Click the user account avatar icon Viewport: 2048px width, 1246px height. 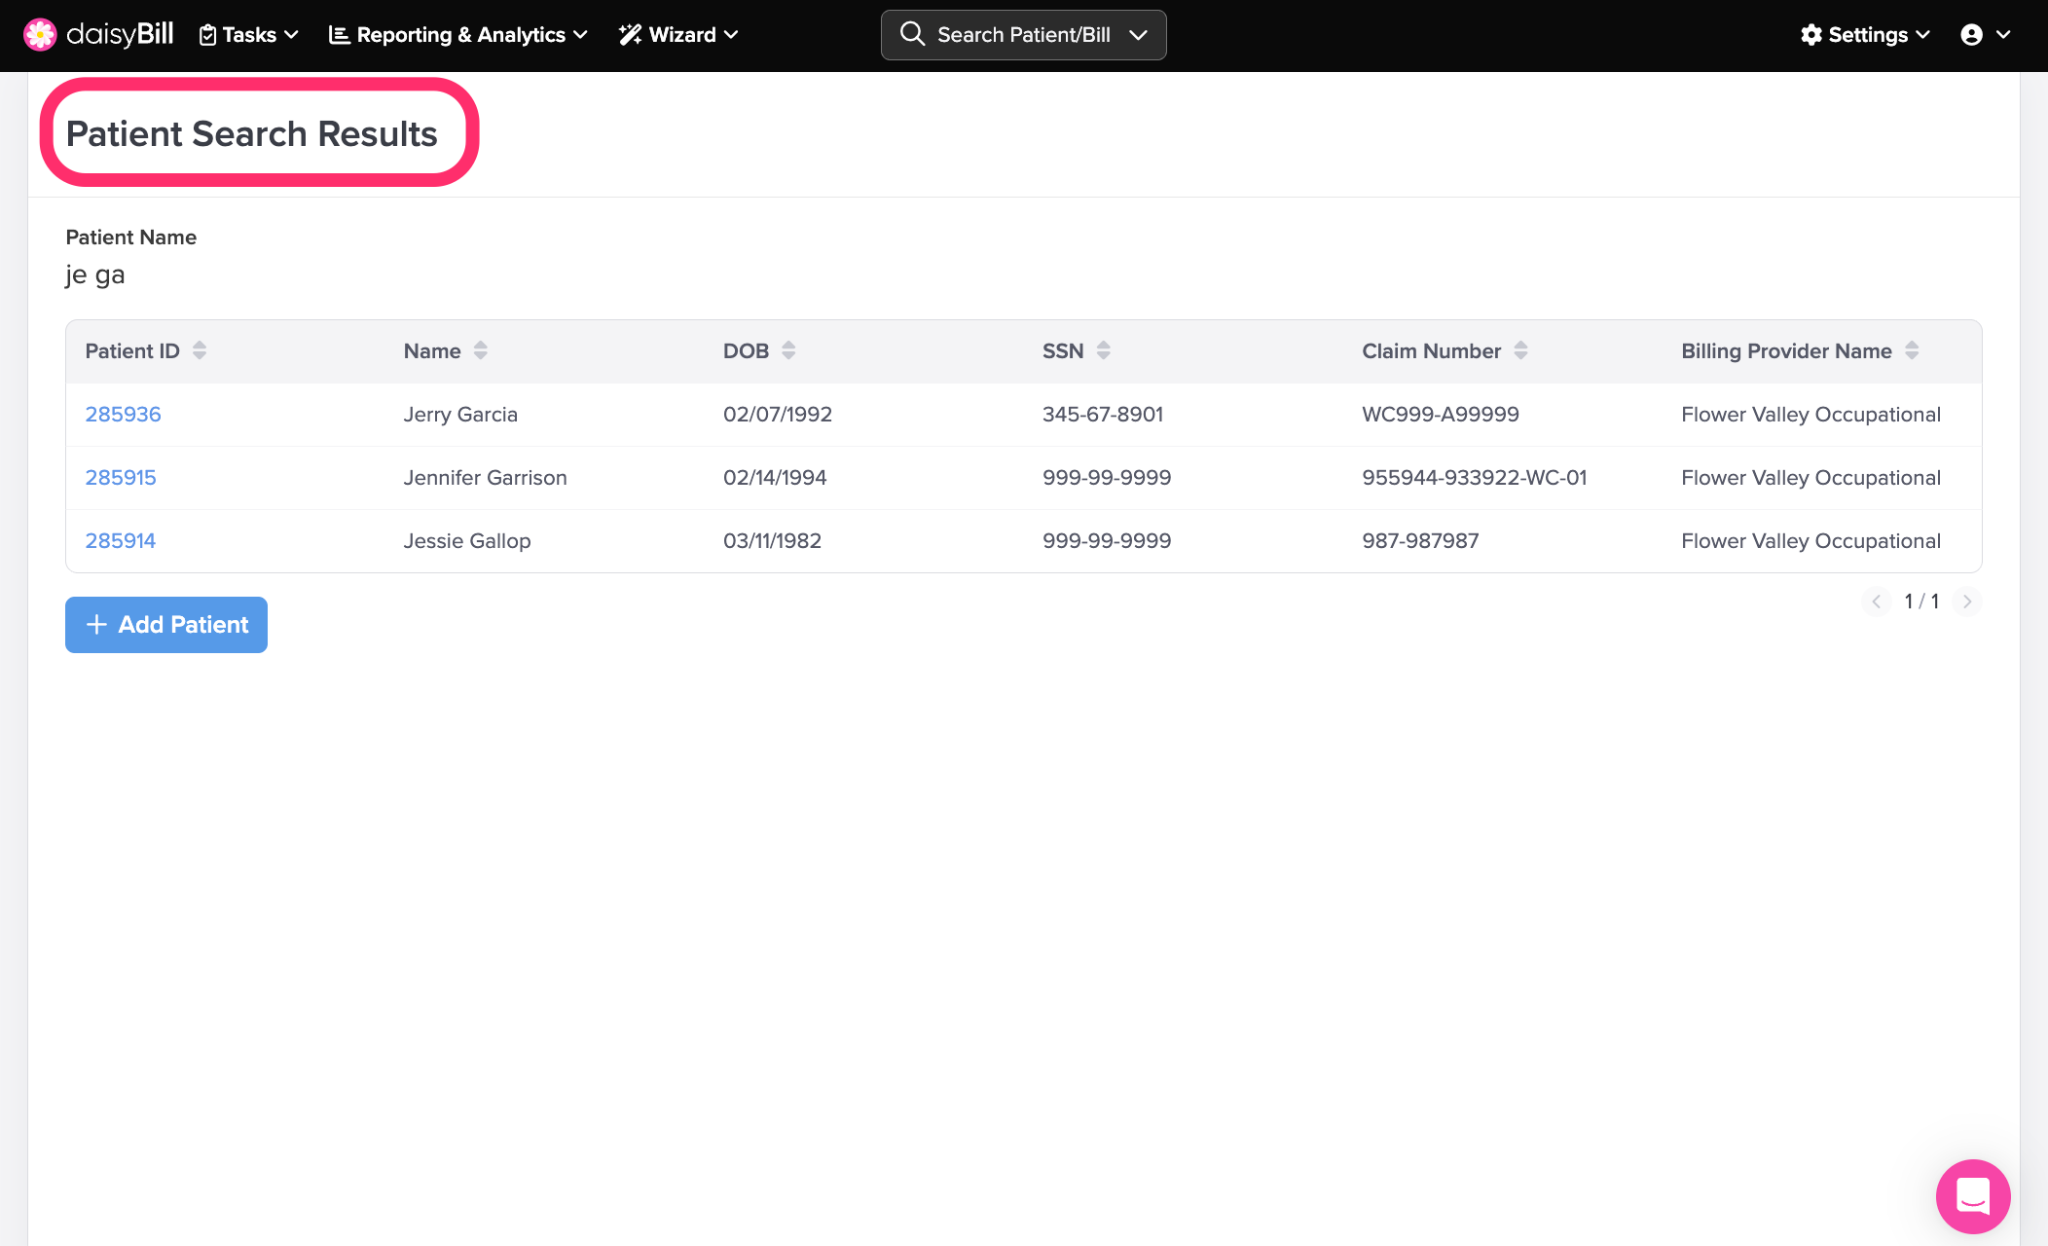click(1971, 35)
